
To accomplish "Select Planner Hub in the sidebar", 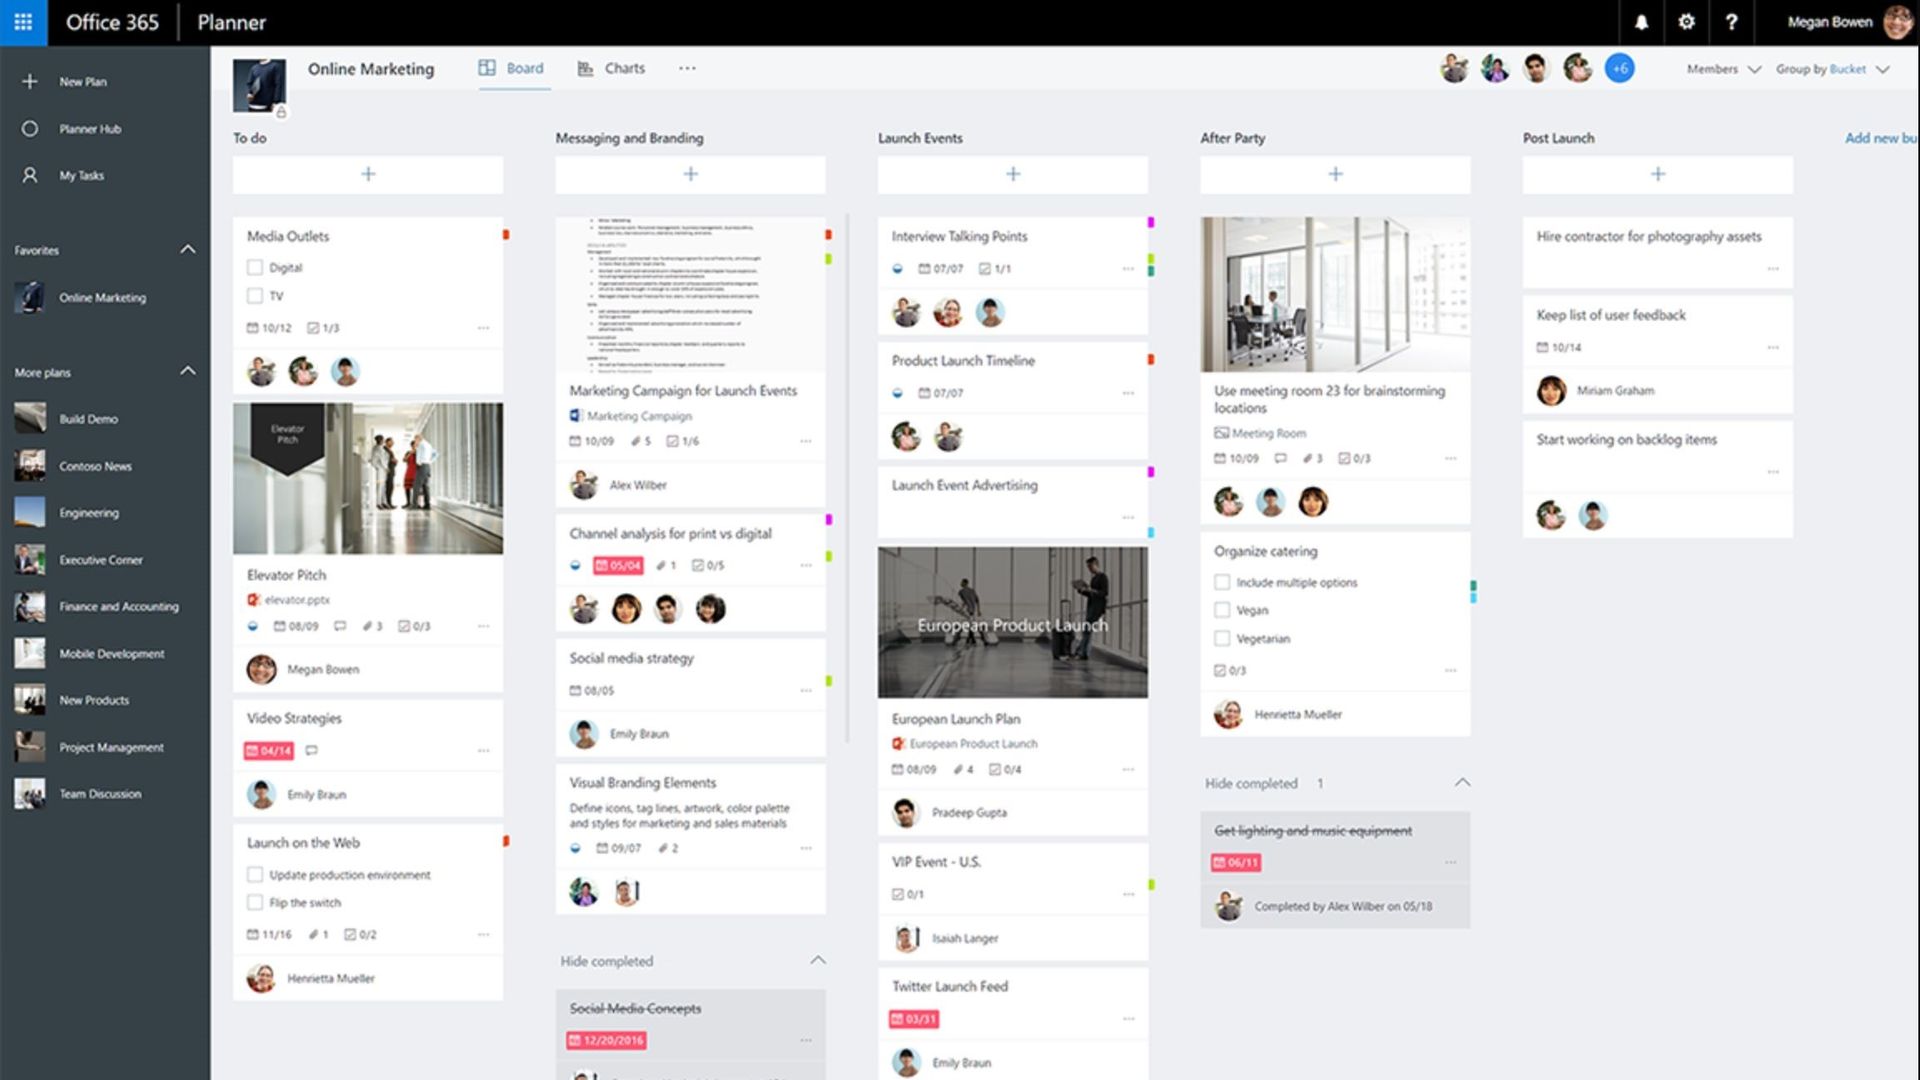I will coord(88,128).
